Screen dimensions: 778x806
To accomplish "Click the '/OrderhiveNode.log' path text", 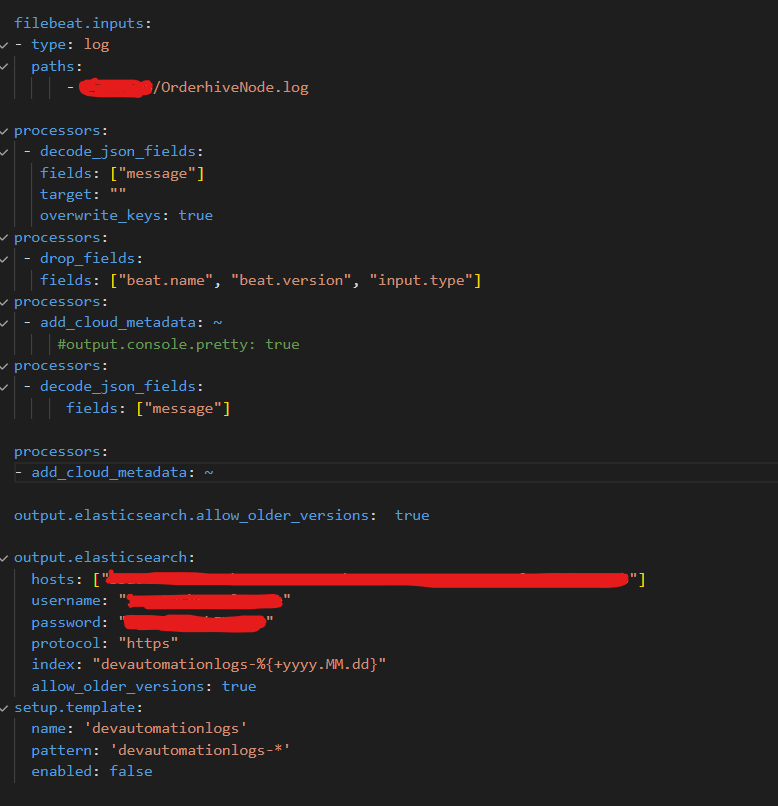I will click(x=231, y=87).
